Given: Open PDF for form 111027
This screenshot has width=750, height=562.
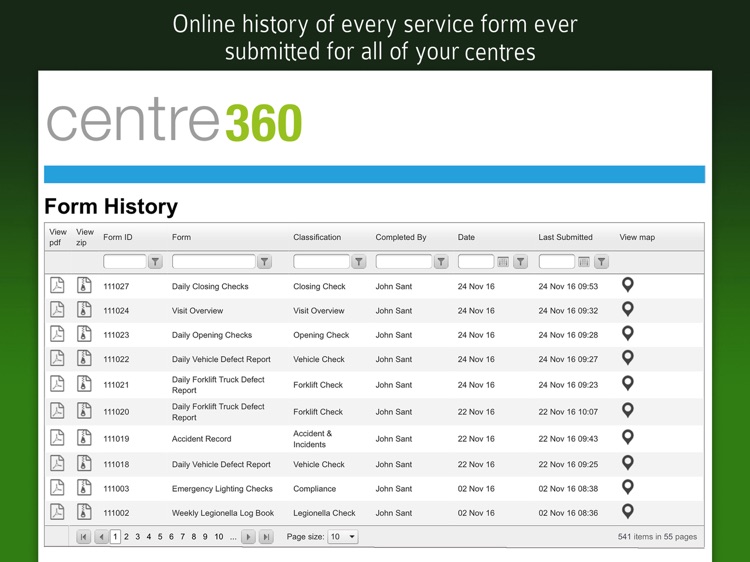Looking at the screenshot, I should coord(57,285).
